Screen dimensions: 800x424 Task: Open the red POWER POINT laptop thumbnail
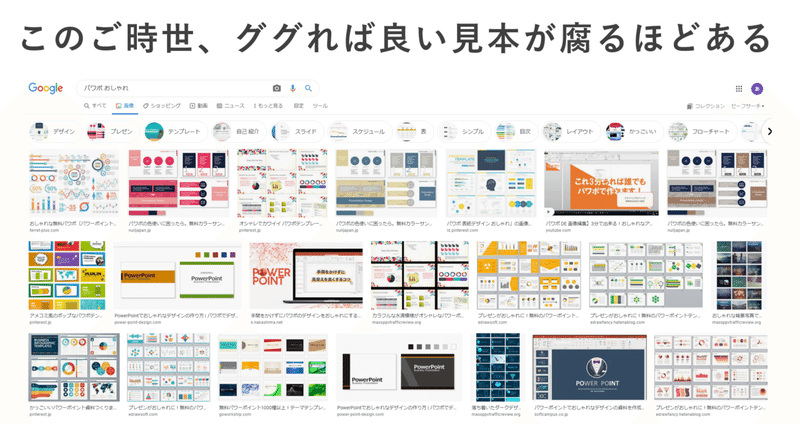point(306,276)
